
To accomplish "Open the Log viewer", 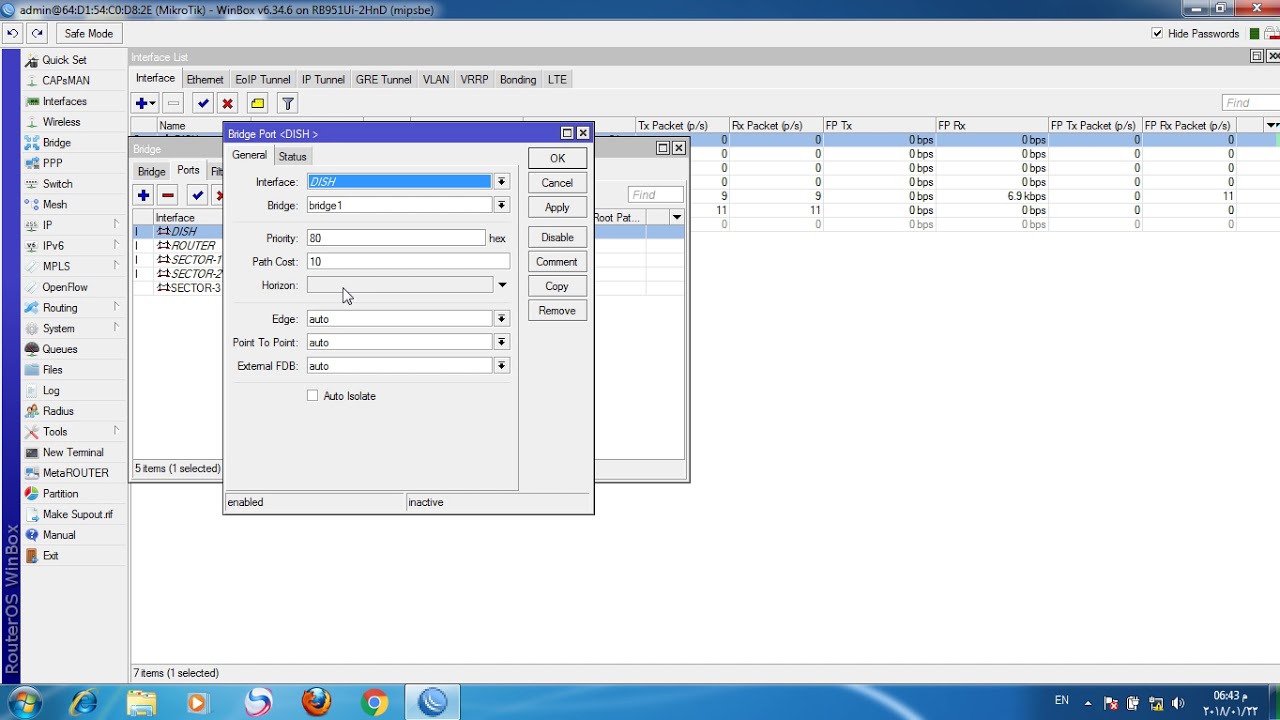I will click(x=51, y=391).
